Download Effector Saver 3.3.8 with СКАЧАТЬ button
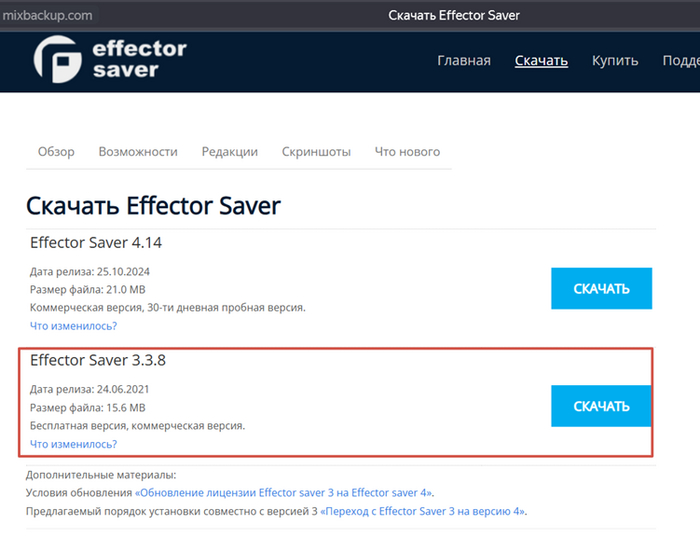This screenshot has height=552, width=700. pyautogui.click(x=601, y=406)
